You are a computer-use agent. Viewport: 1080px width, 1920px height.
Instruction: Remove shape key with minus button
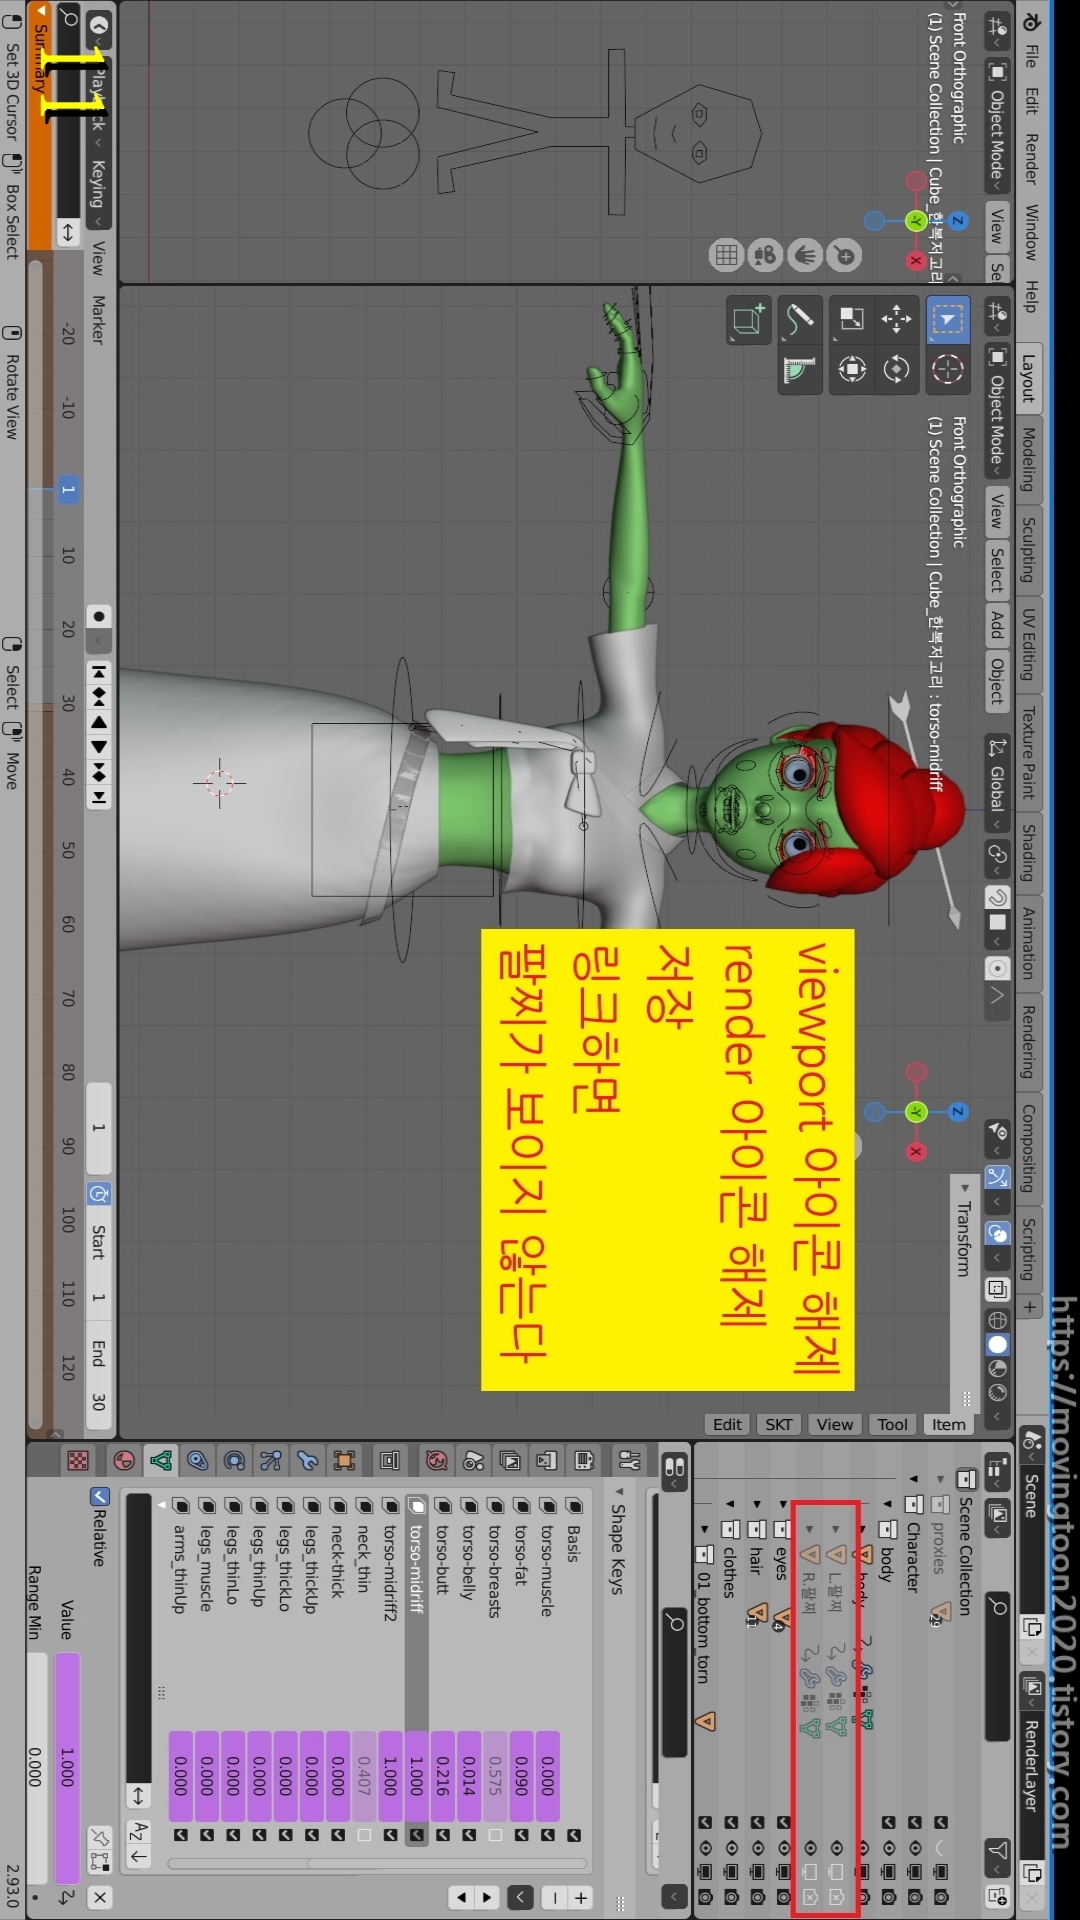point(555,1896)
